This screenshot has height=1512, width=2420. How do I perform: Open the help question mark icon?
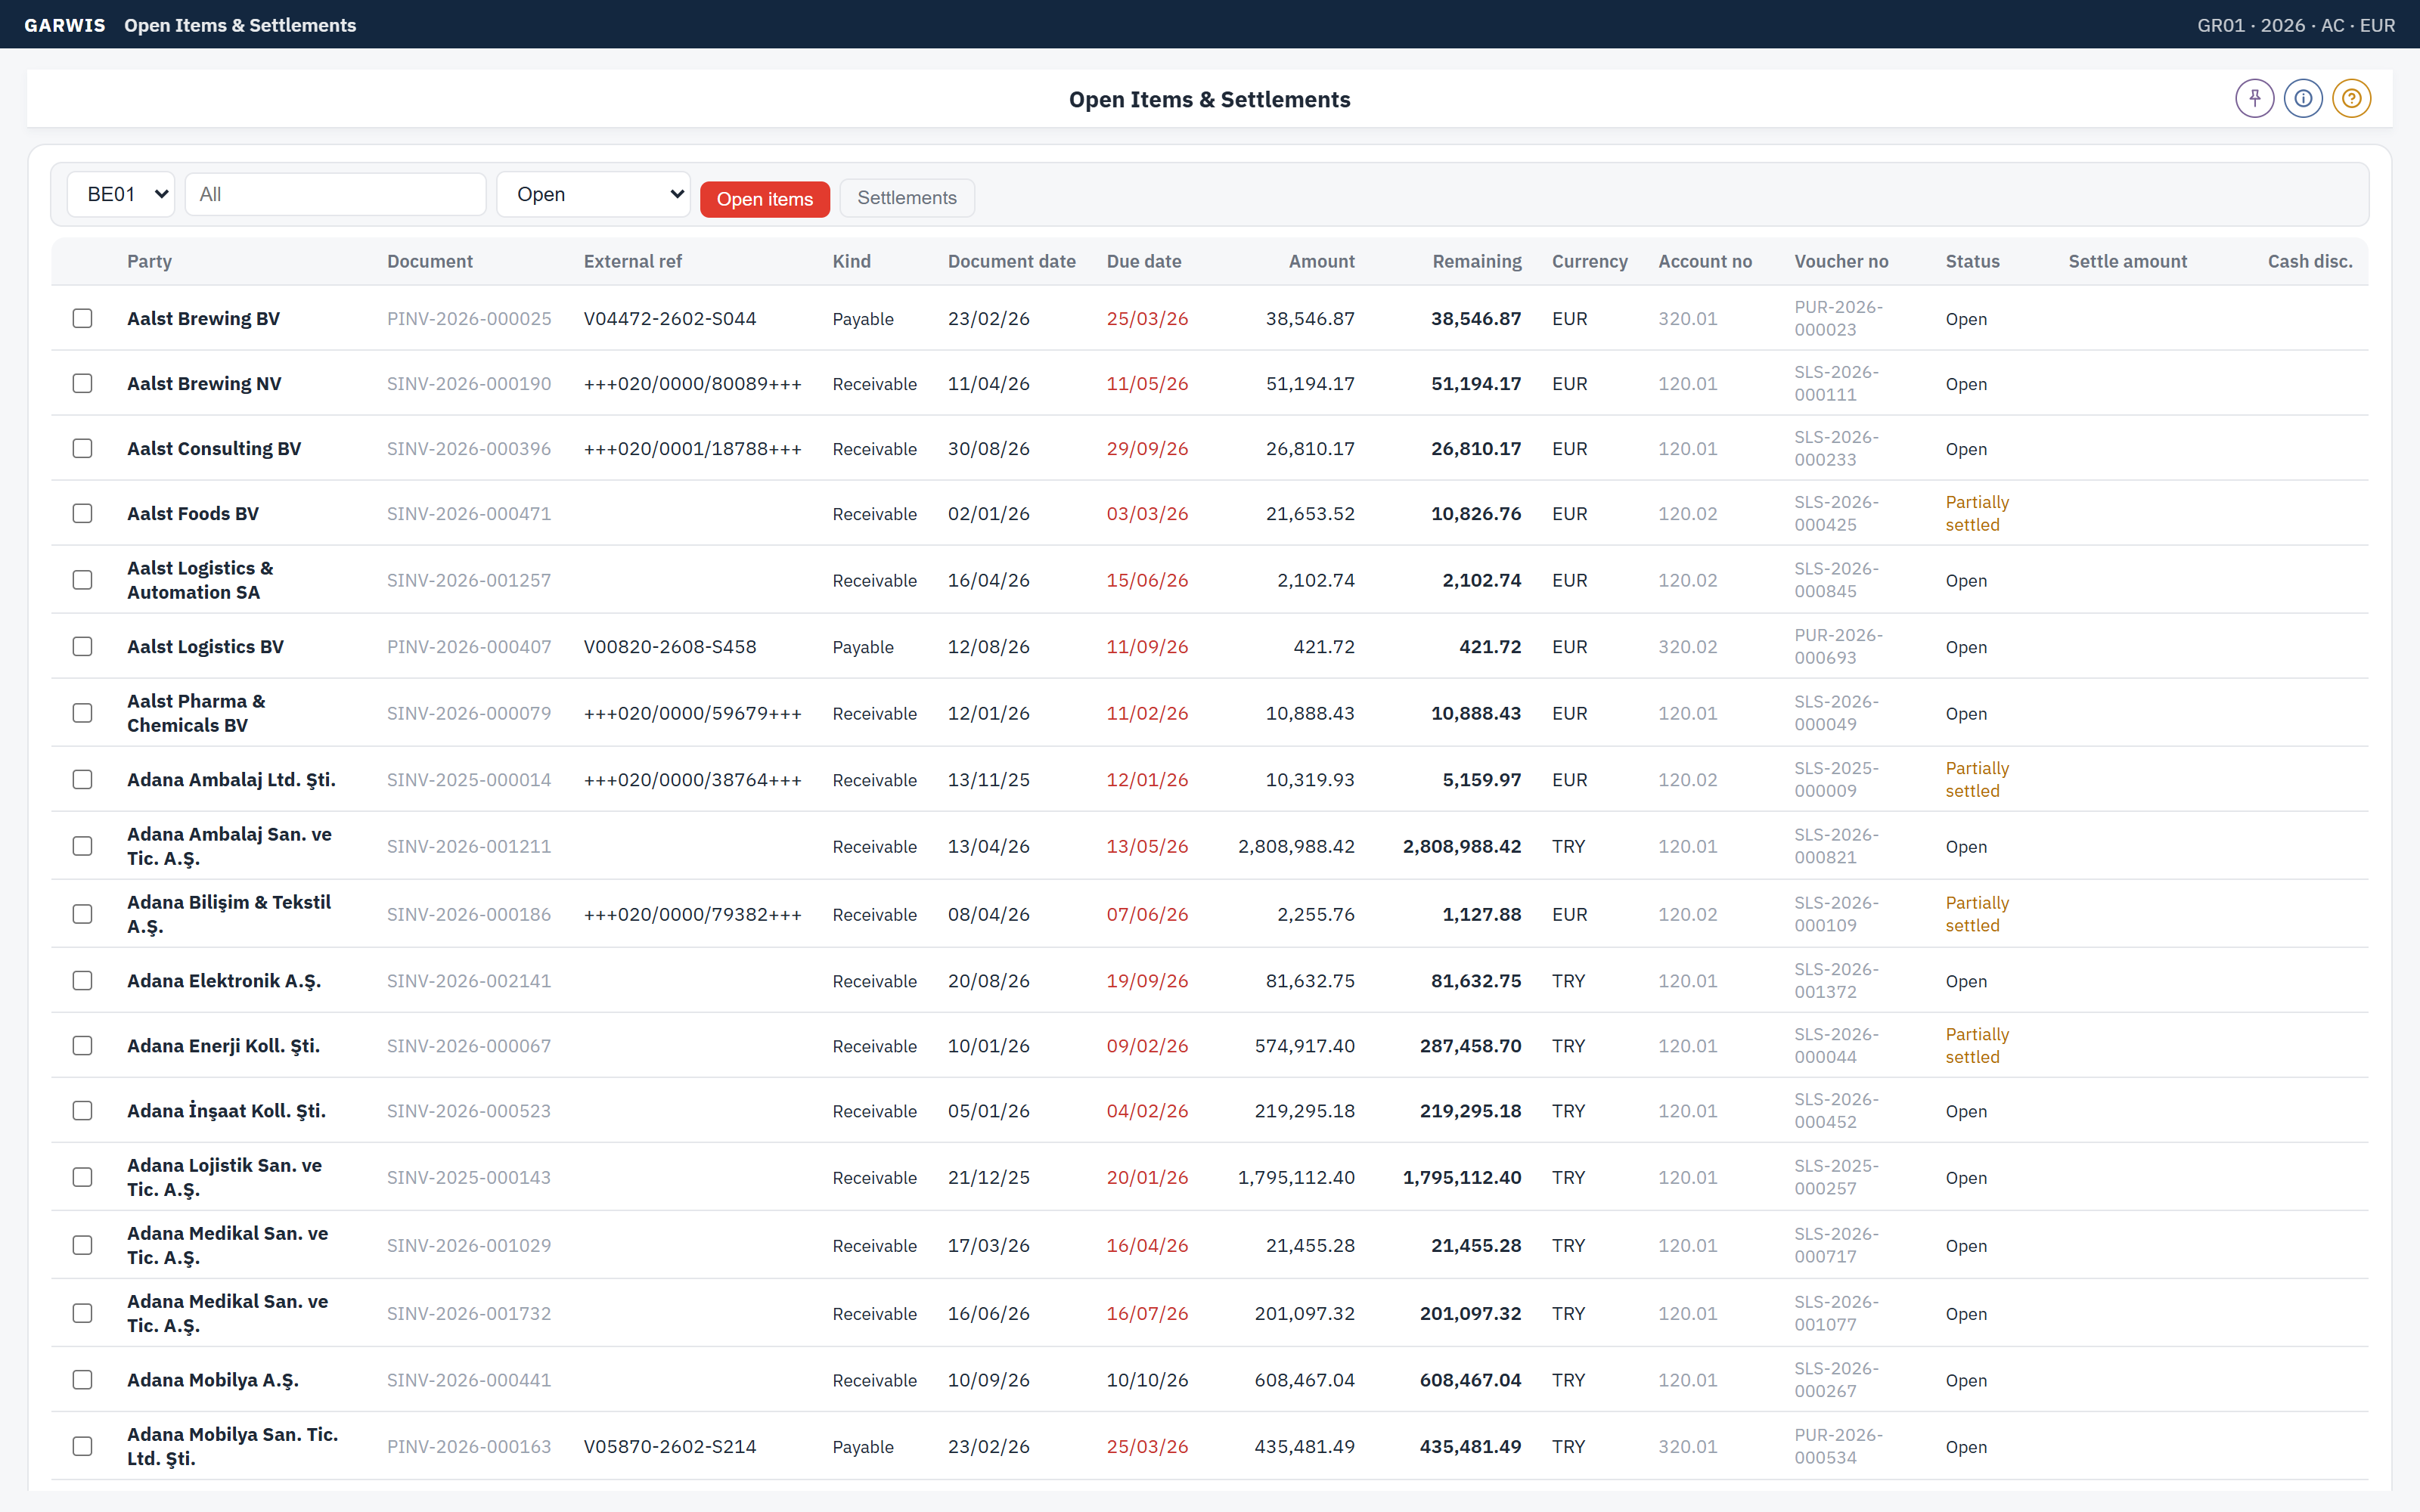(x=2351, y=98)
